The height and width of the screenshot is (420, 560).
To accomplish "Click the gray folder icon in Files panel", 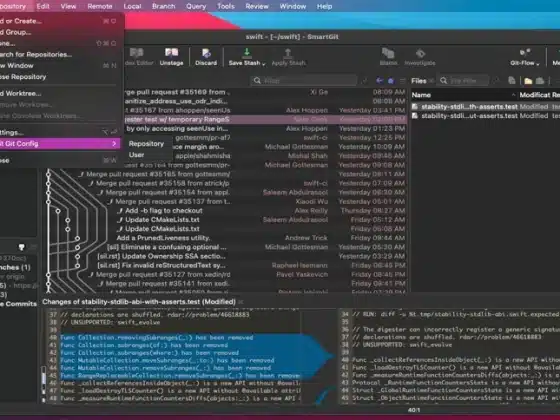I will pyautogui.click(x=540, y=81).
